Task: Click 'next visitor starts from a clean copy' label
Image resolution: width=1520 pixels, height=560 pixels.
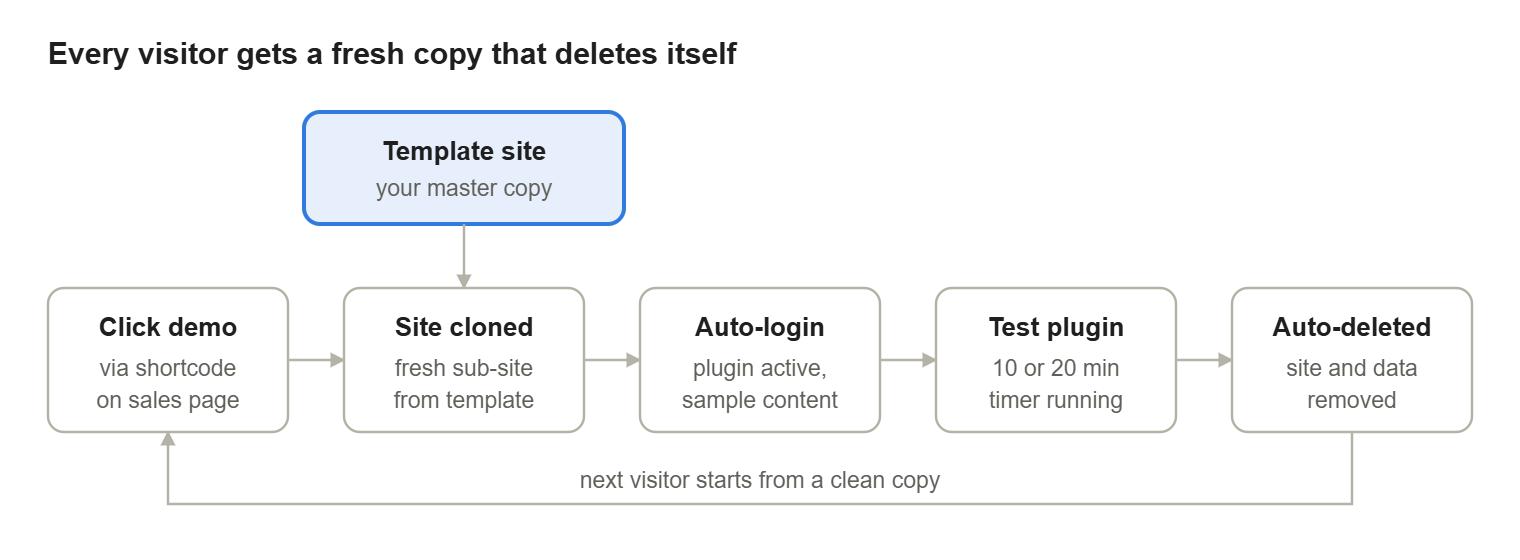Action: click(760, 480)
